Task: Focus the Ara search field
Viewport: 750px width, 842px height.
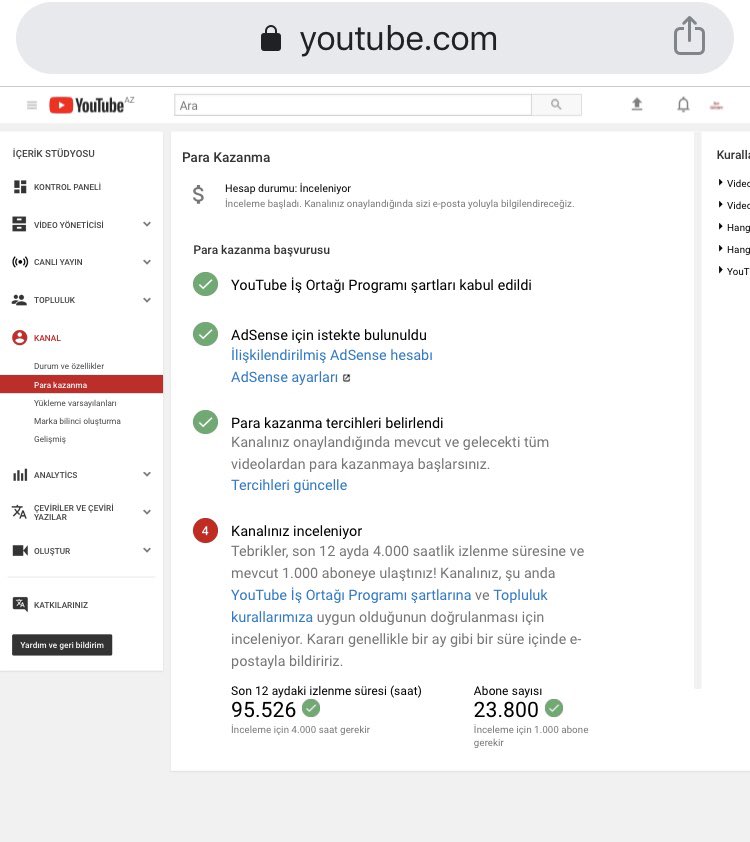Action: coord(353,105)
